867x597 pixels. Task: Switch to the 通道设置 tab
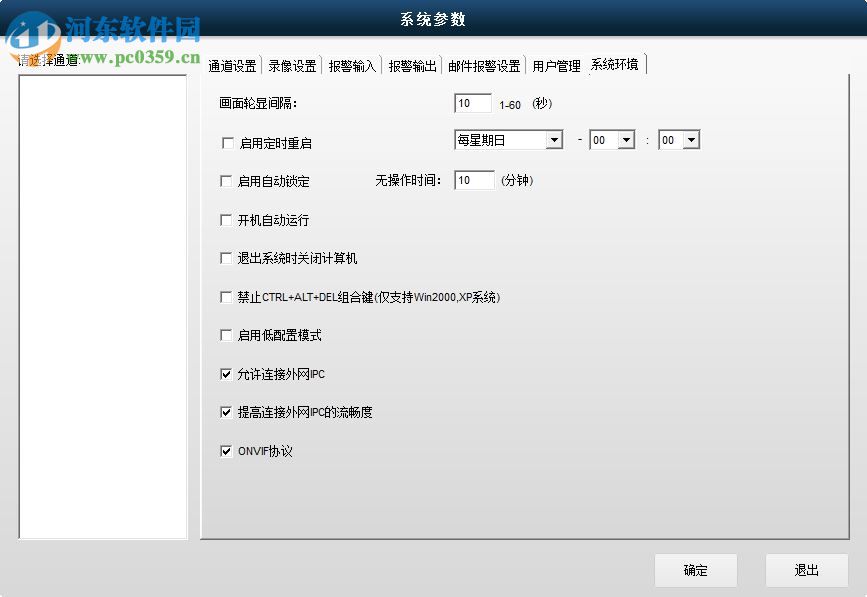pyautogui.click(x=232, y=64)
